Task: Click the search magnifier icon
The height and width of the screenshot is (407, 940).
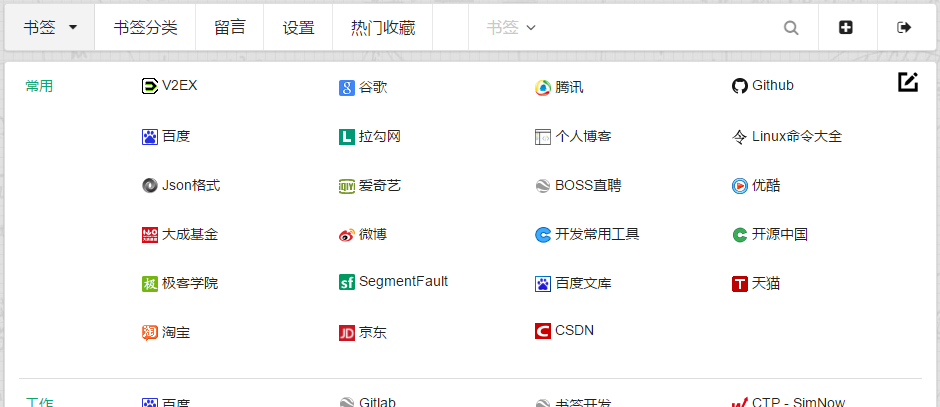Action: coord(791,28)
